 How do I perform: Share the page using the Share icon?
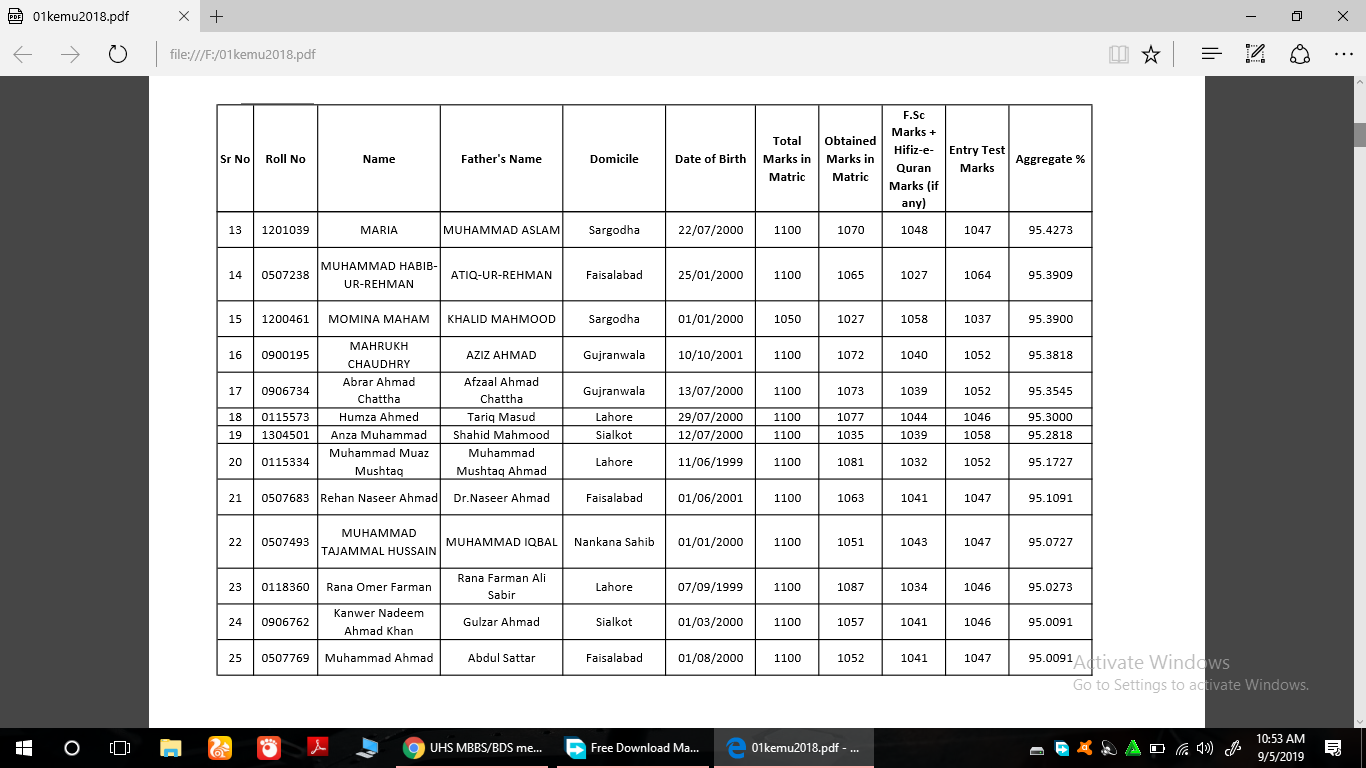click(1300, 53)
